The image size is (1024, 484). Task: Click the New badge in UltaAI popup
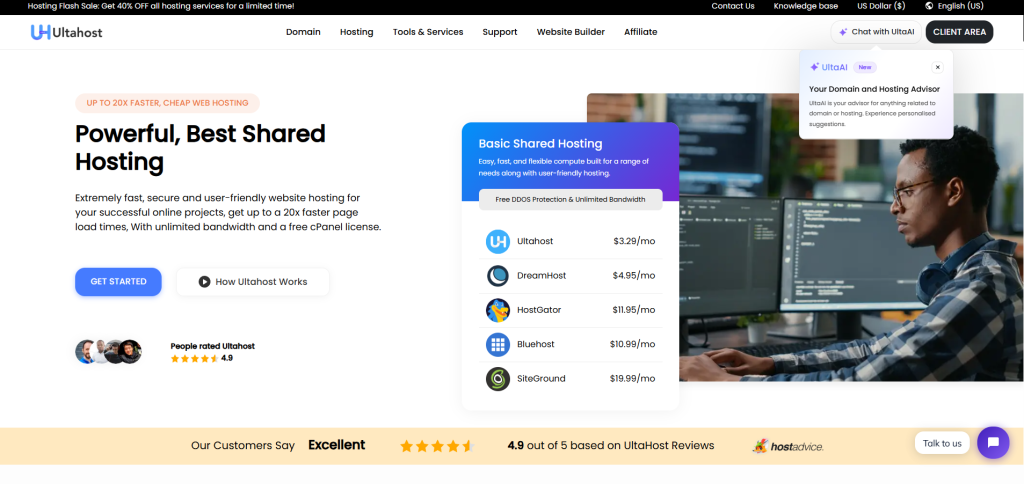[865, 67]
